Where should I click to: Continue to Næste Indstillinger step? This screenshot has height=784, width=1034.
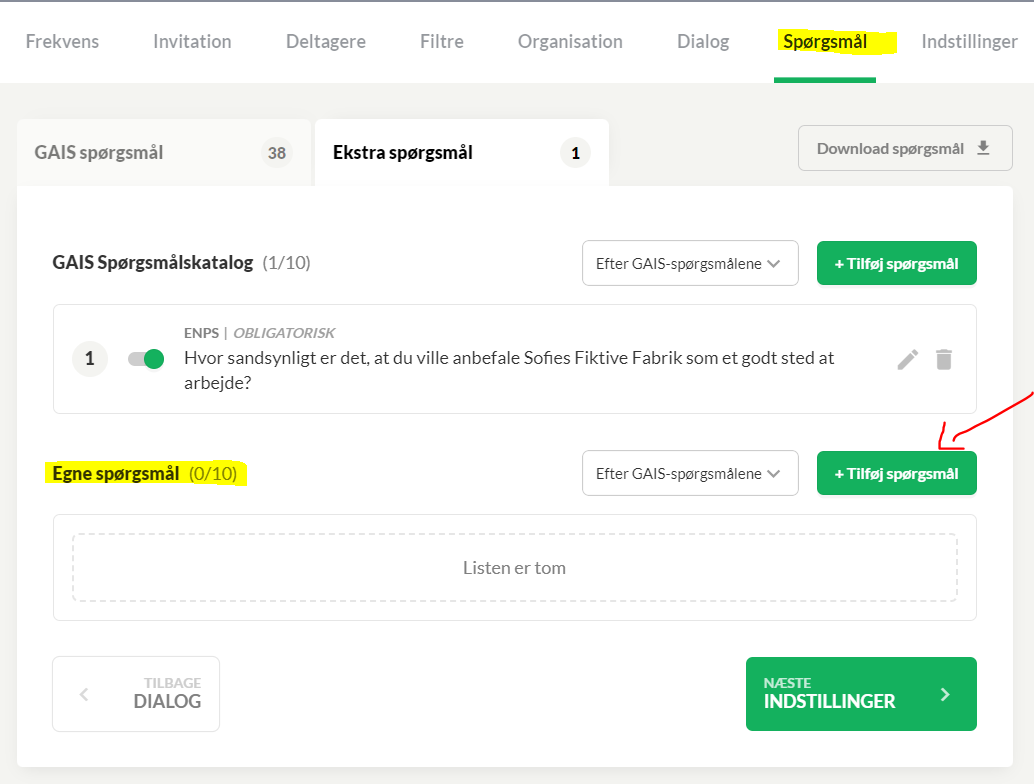coord(861,694)
